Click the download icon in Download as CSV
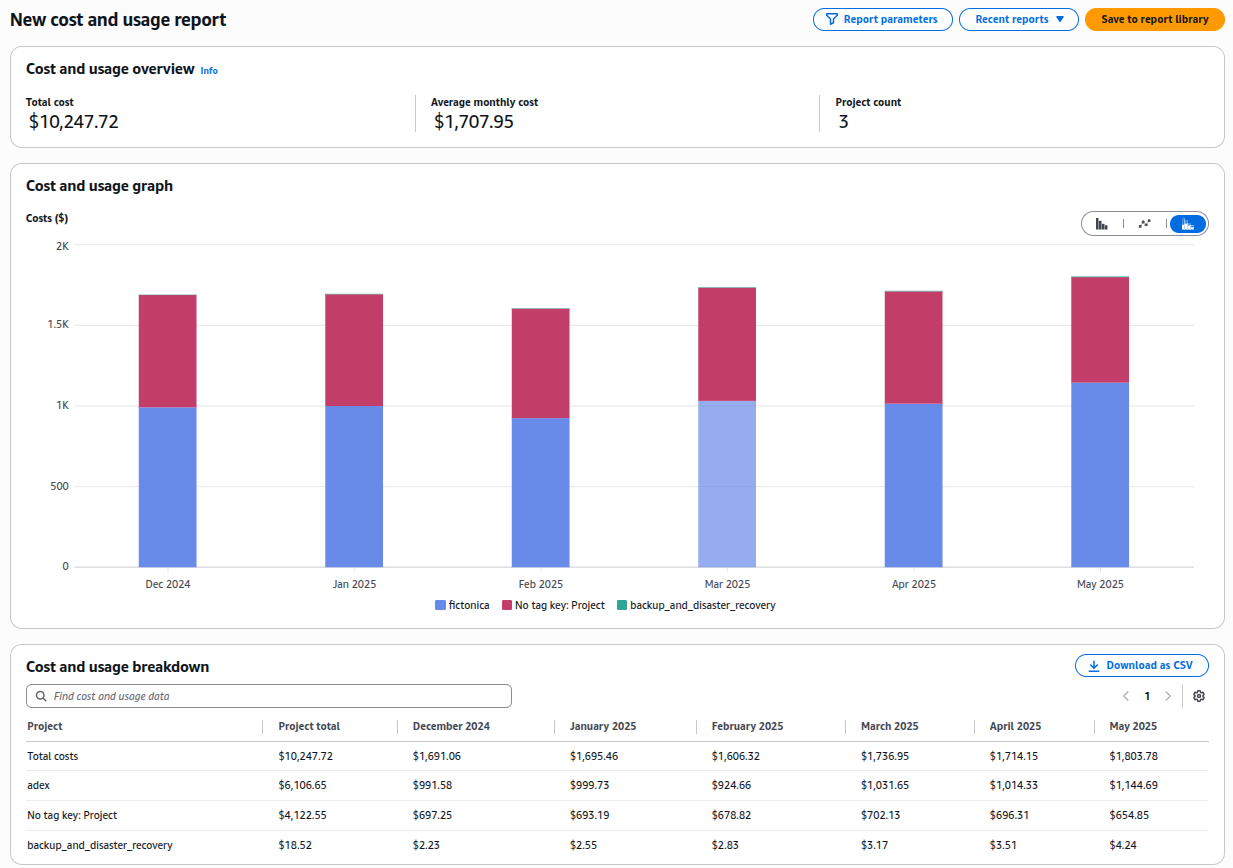The height and width of the screenshot is (868, 1233). (x=1093, y=666)
